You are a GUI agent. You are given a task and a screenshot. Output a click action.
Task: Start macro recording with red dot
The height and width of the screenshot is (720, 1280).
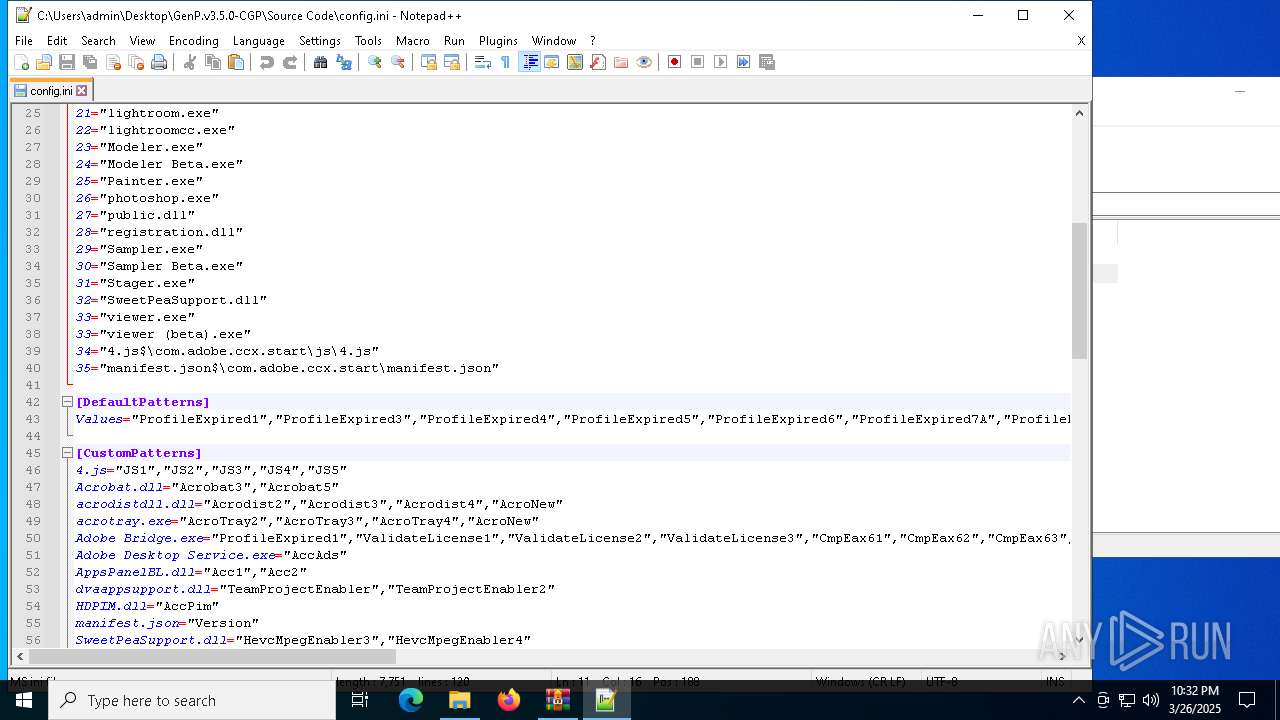click(675, 62)
